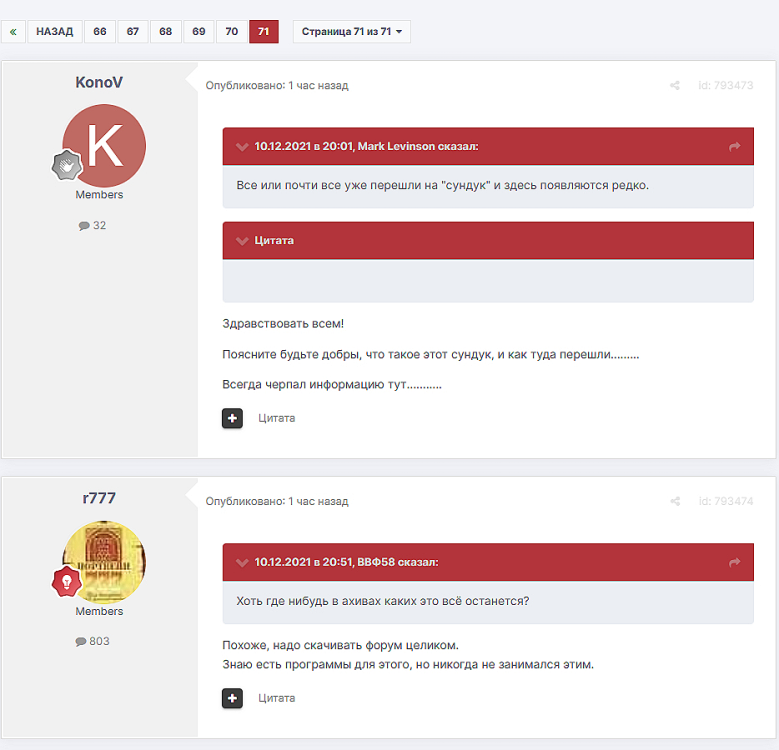Viewport: 779px width, 750px height.
Task: Click KonoV's rank badge icon
Action: 67,165
